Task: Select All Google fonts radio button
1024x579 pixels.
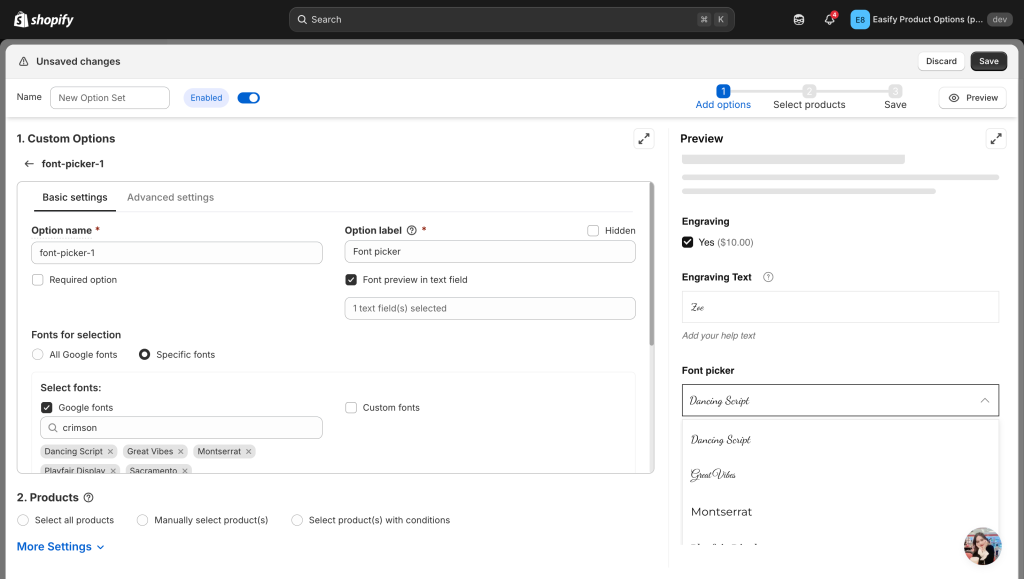Action: [x=38, y=355]
